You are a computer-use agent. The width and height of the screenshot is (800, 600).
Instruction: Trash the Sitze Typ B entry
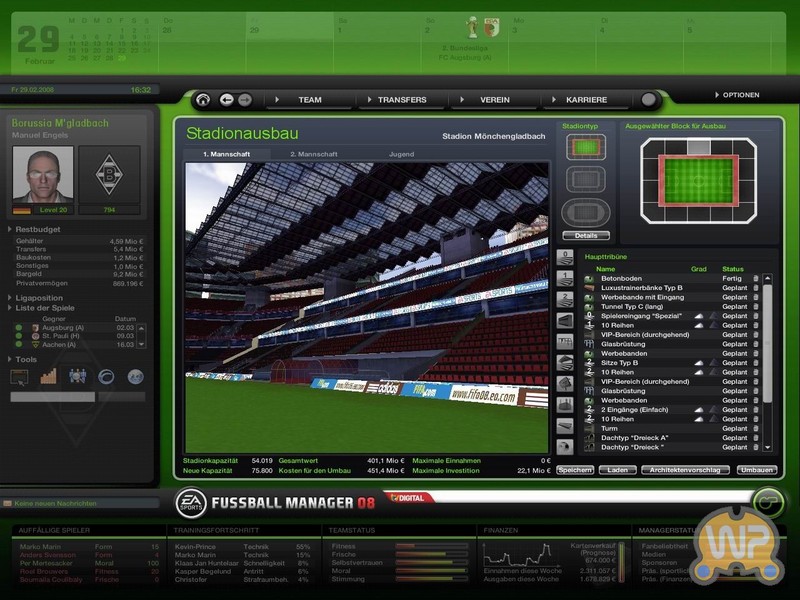[x=756, y=363]
